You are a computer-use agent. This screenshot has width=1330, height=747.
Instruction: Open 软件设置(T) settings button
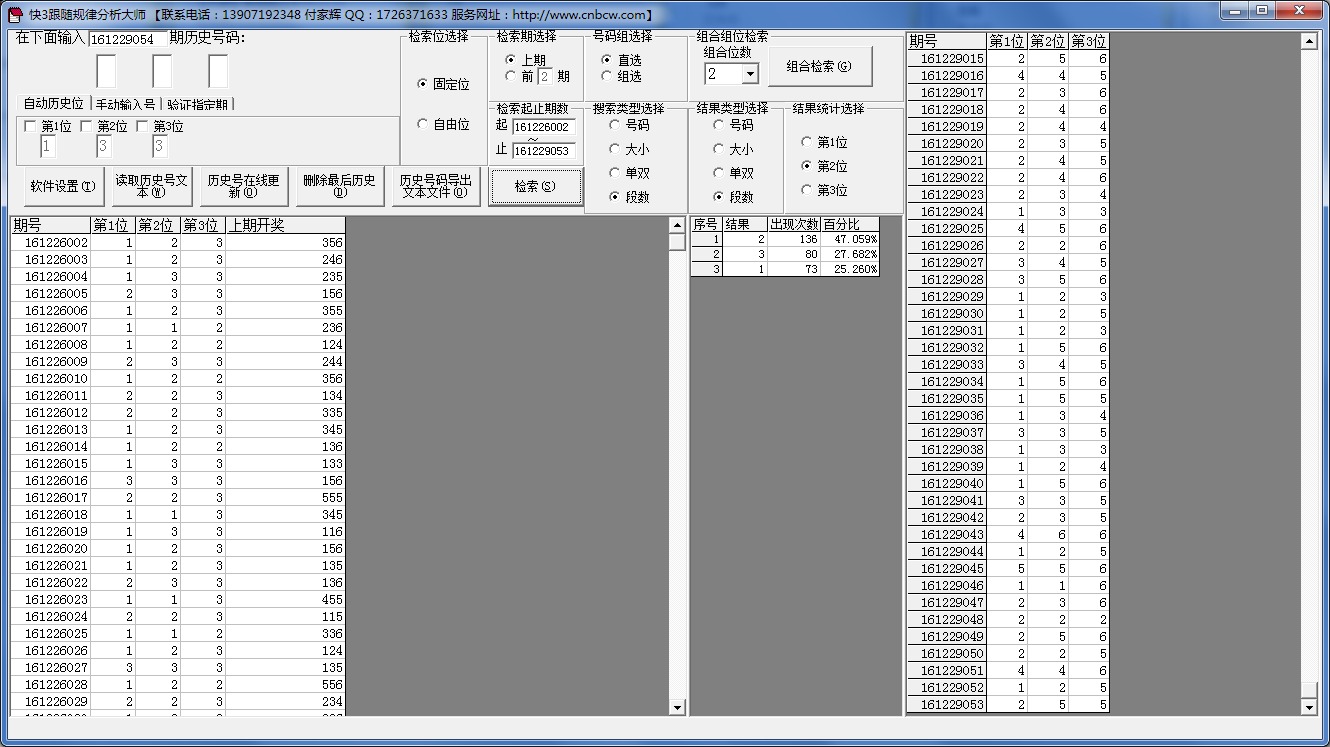coord(62,187)
